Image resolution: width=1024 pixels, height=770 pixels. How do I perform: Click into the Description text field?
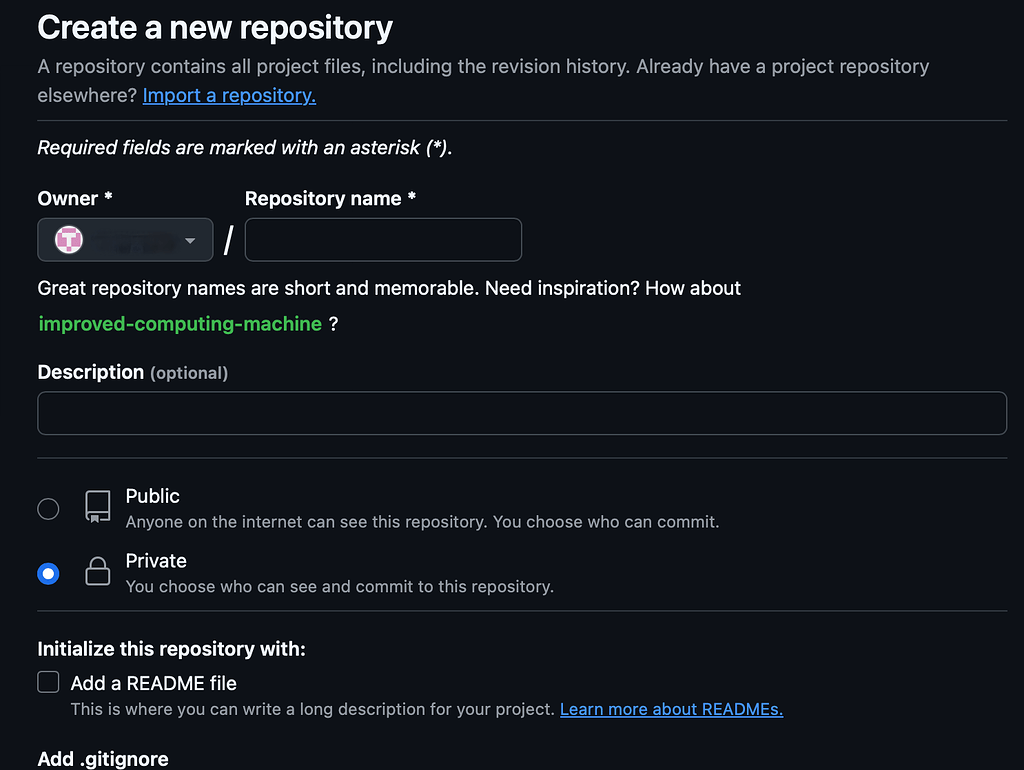click(522, 413)
